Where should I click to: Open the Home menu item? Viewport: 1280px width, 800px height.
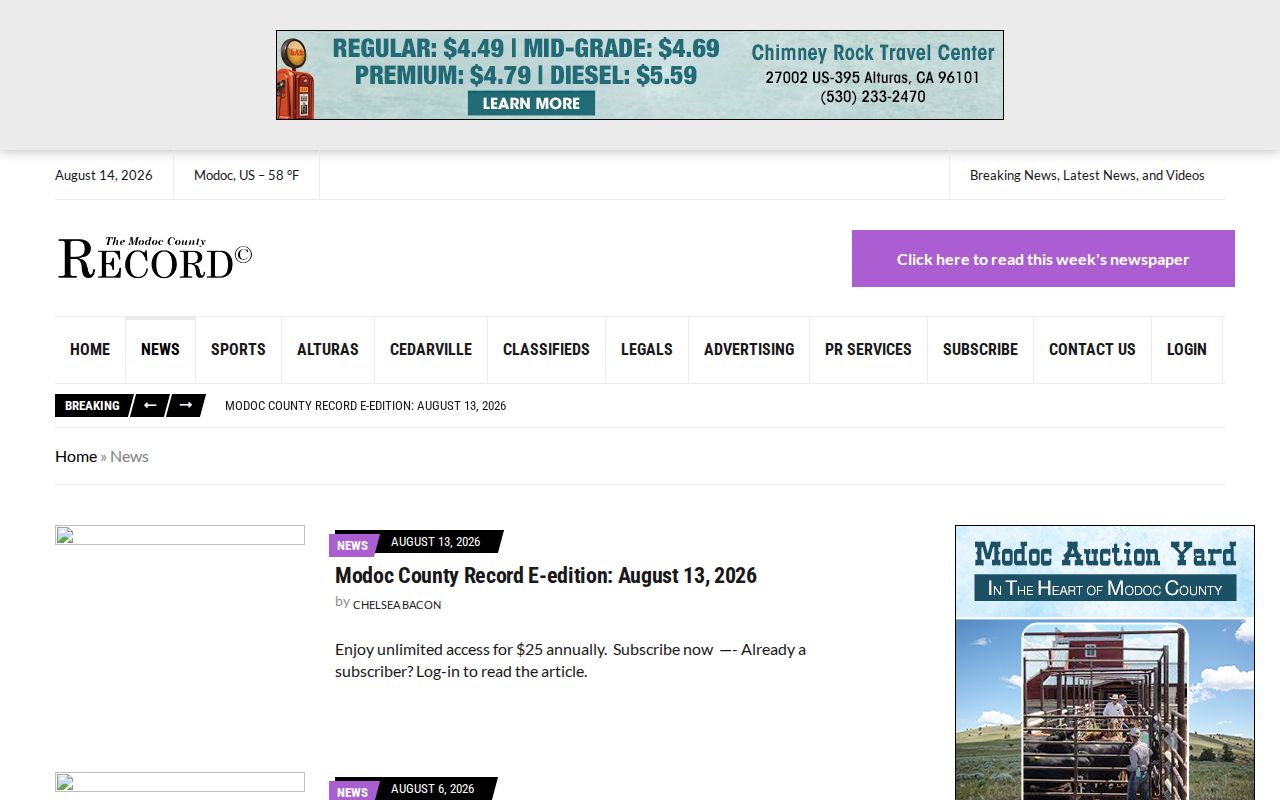pyautogui.click(x=90, y=350)
